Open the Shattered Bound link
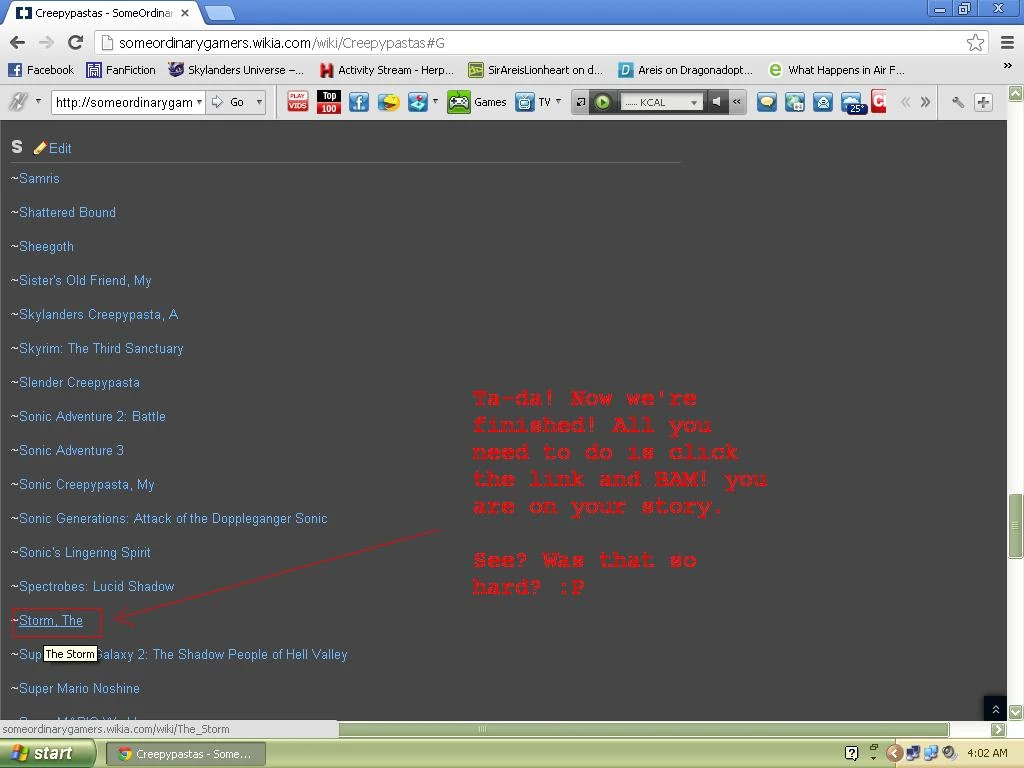The image size is (1024, 768). pos(67,212)
